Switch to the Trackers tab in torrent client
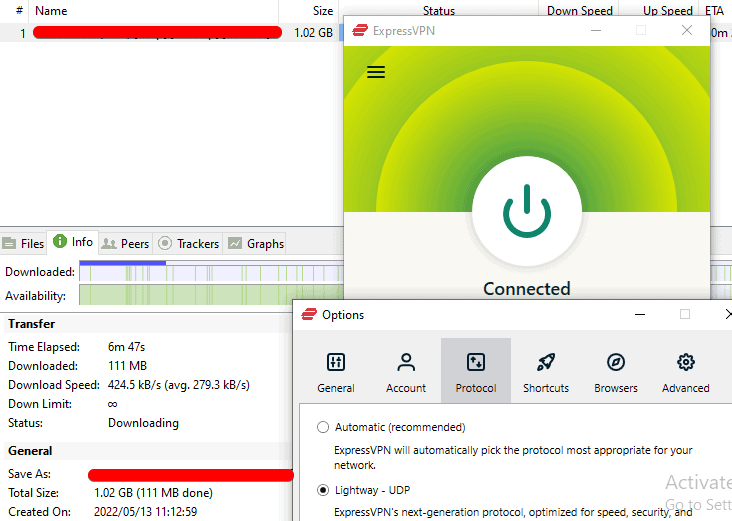 [x=188, y=243]
